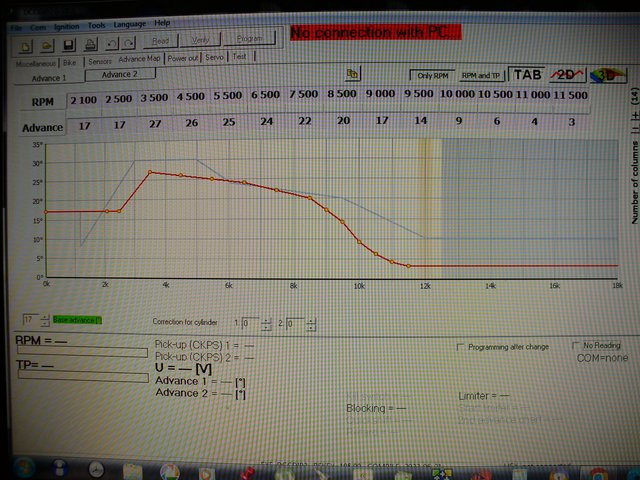Switch to the Miscellaneous tab
The height and width of the screenshot is (480, 640).
(x=36, y=63)
